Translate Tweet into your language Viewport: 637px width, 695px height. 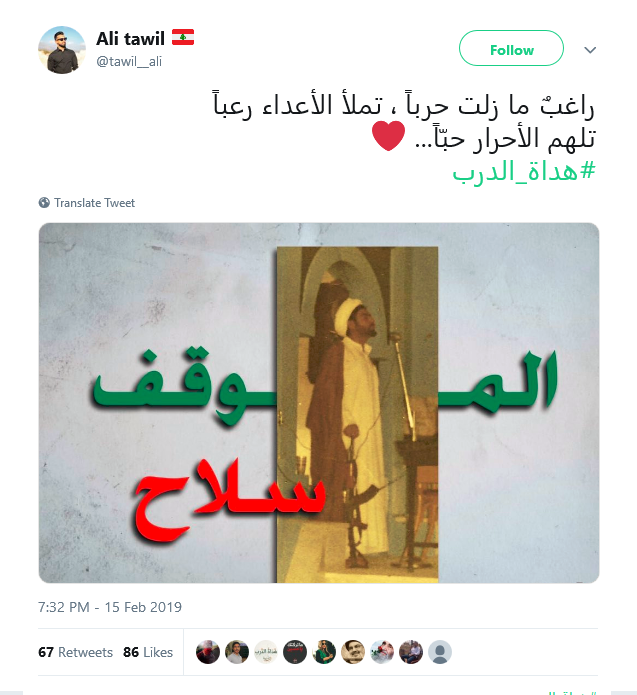point(94,203)
